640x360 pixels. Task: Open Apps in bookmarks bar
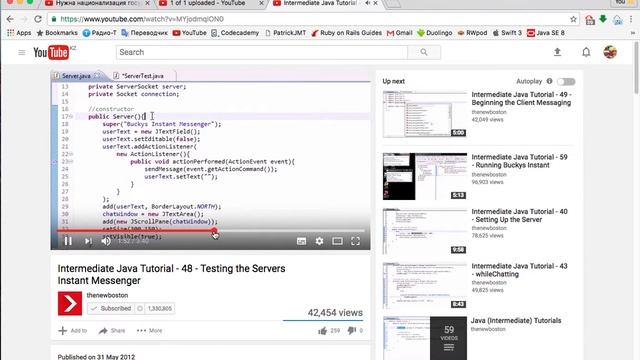click(x=19, y=33)
